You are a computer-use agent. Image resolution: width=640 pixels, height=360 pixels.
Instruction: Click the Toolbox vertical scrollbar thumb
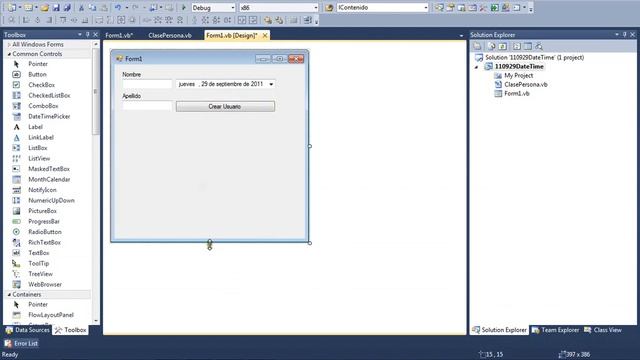coord(96,92)
